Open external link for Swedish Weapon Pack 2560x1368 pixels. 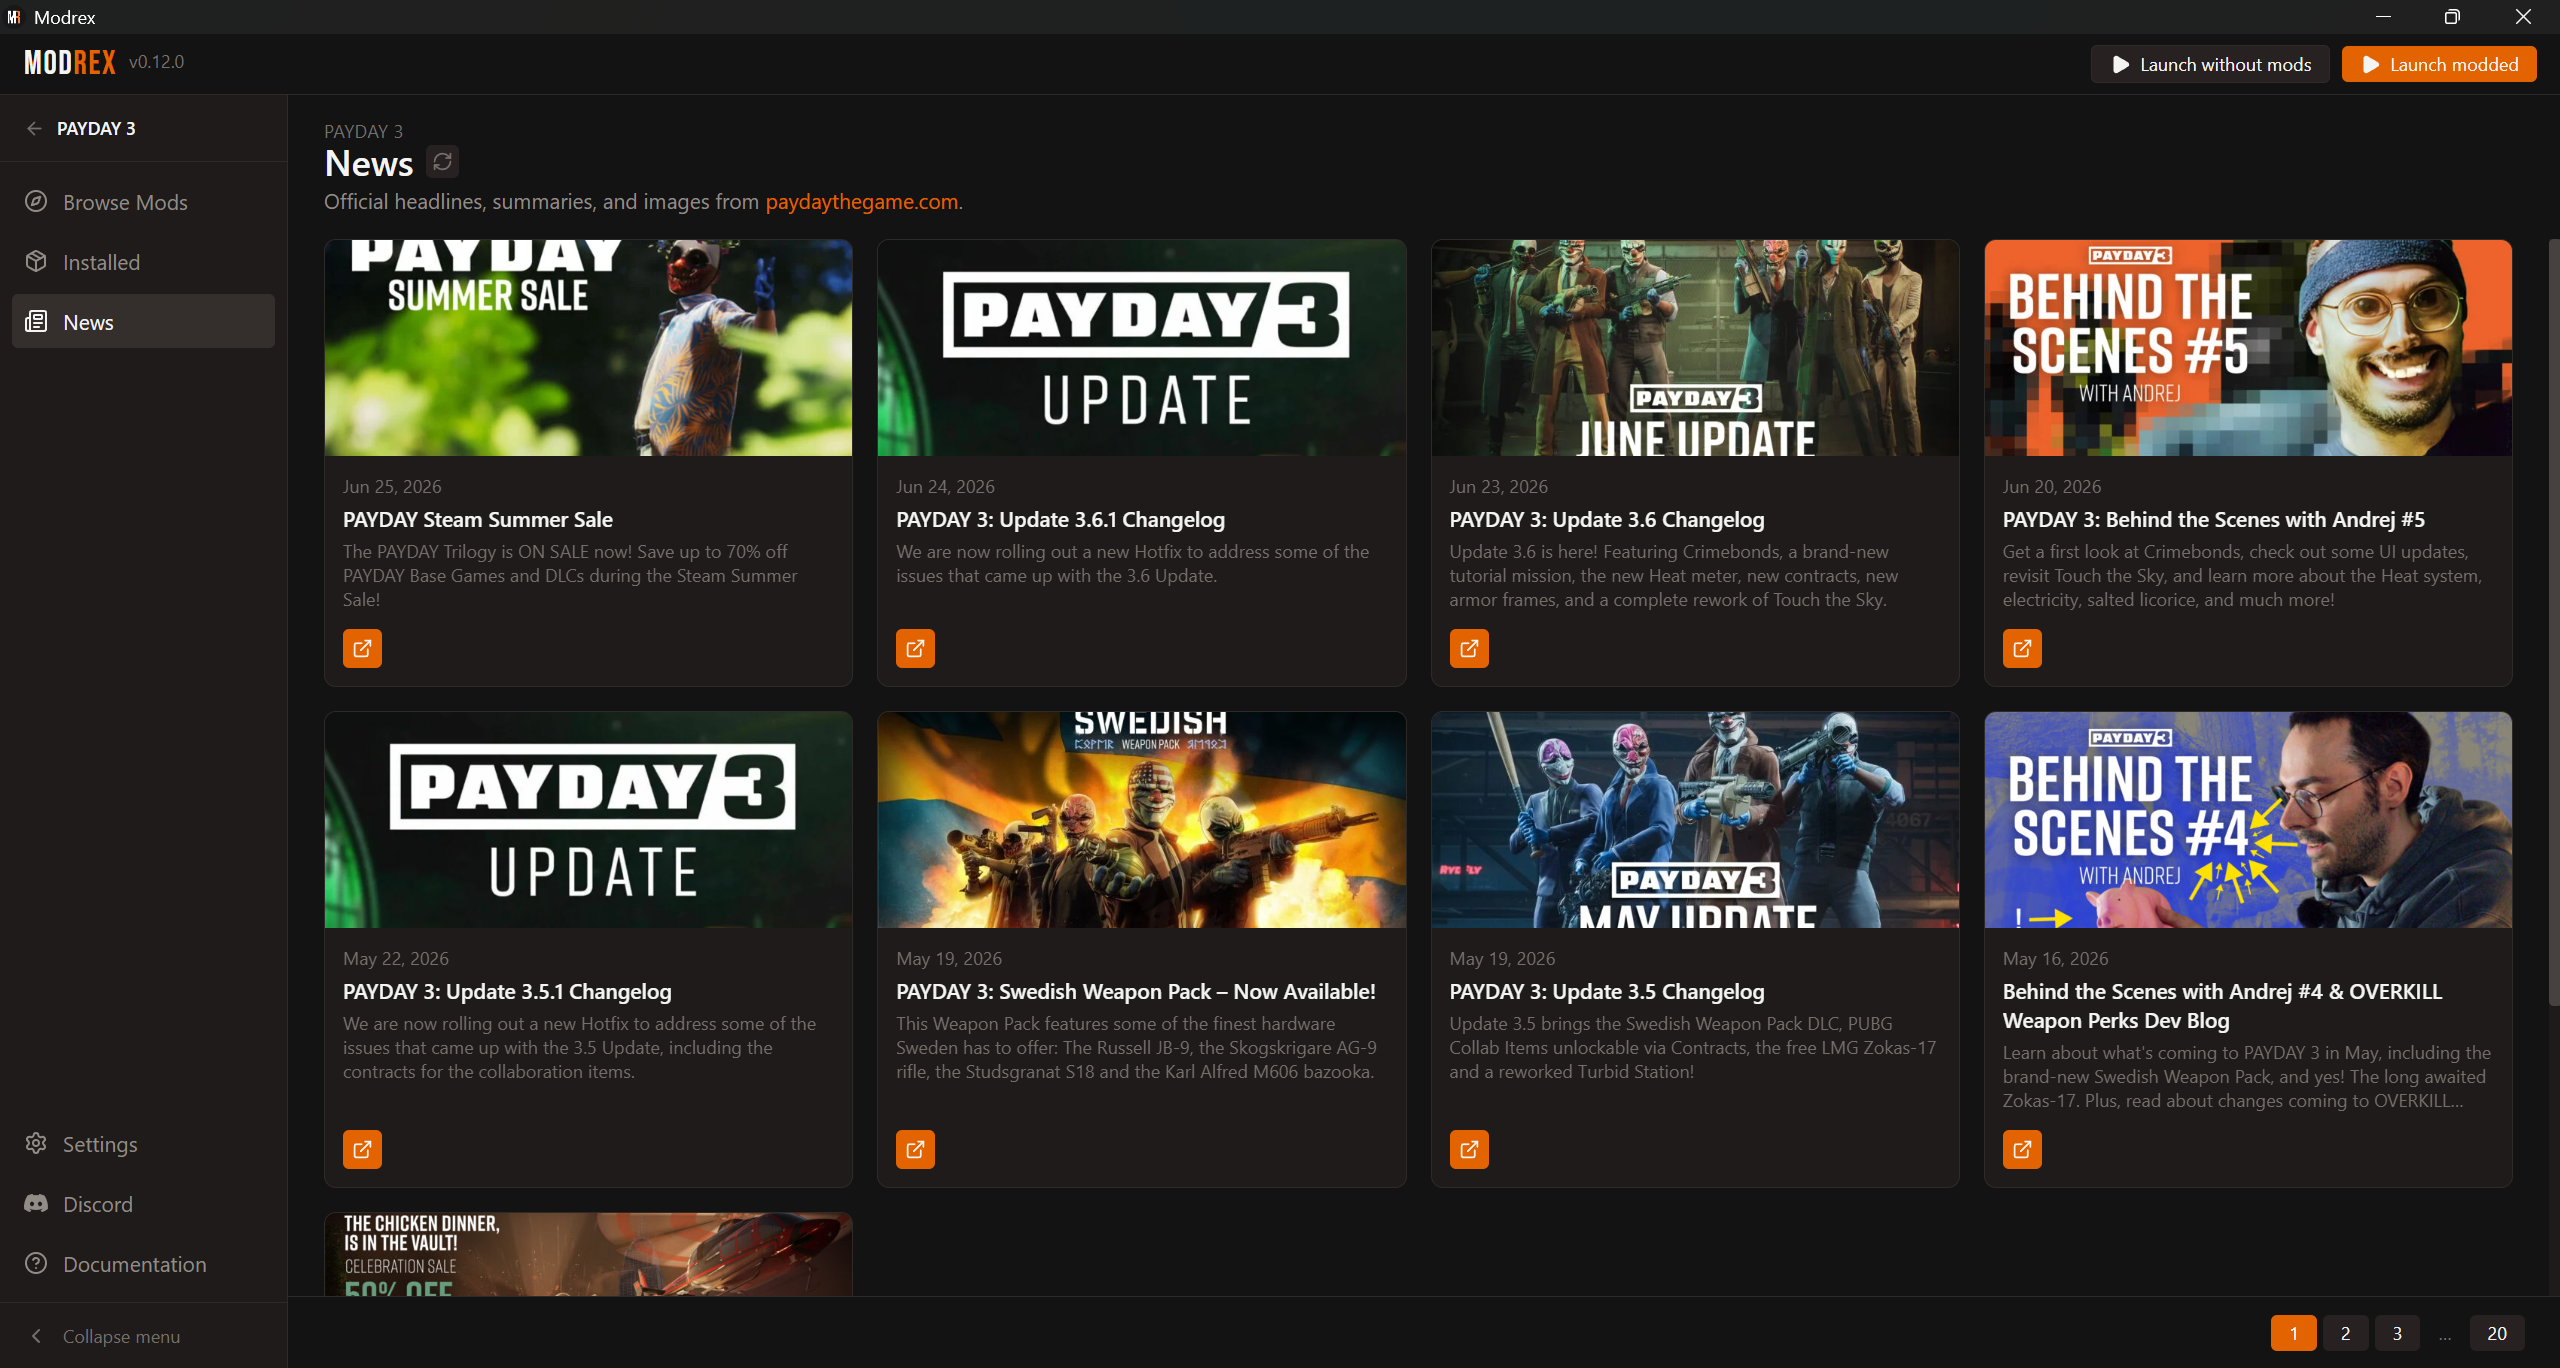click(915, 1149)
